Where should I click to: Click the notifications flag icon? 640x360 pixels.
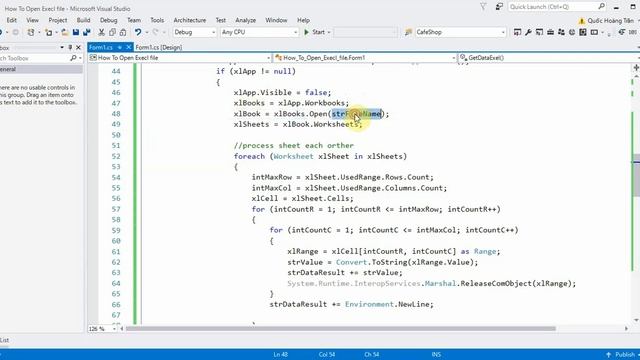[483, 7]
